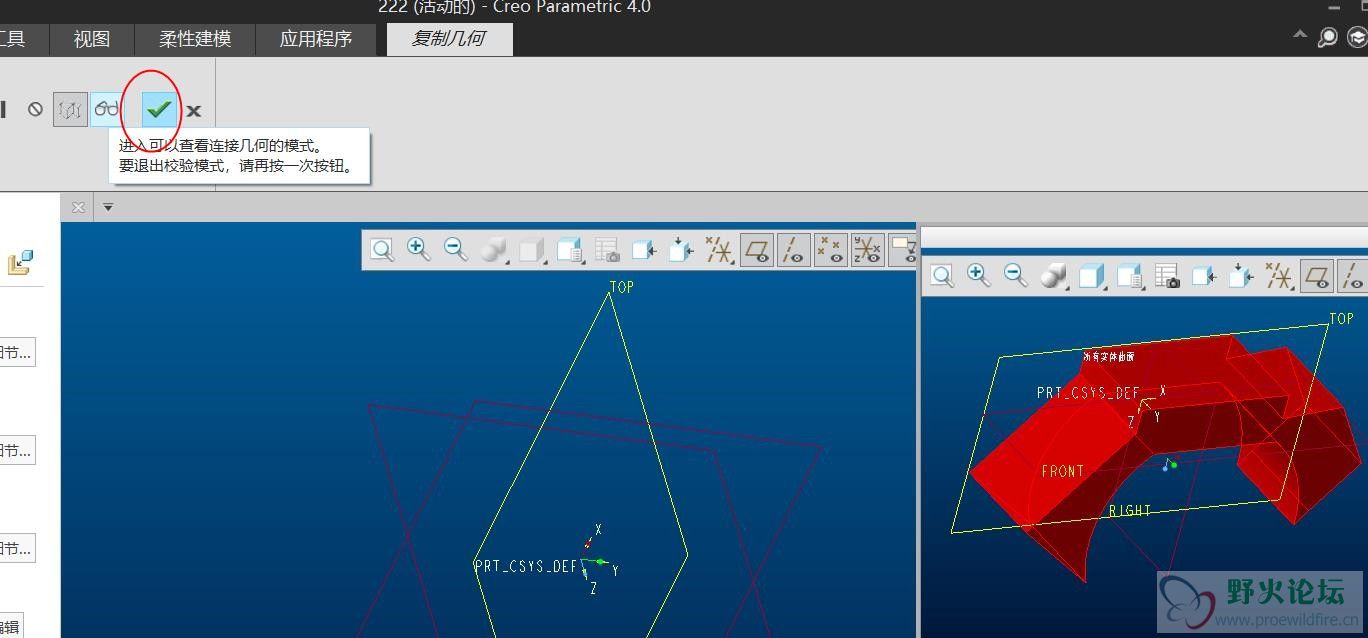The height and width of the screenshot is (638, 1368).
Task: Click the model tree layout icon in left panel
Action: click(x=21, y=263)
